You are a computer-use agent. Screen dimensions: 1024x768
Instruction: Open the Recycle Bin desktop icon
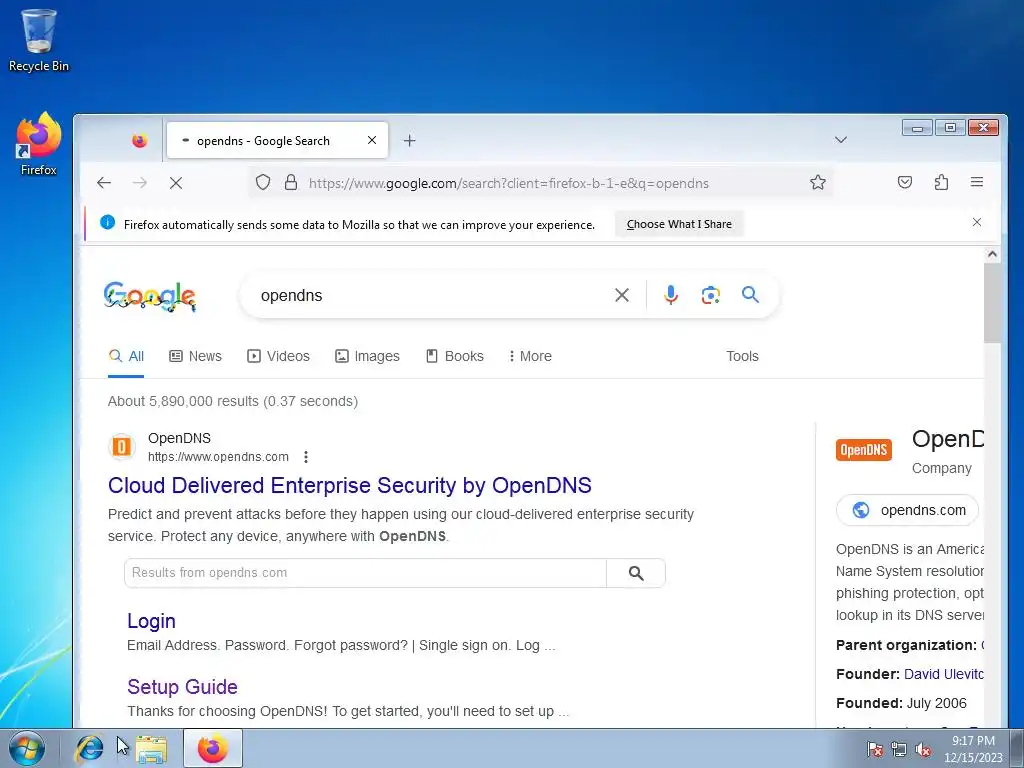coord(39,40)
